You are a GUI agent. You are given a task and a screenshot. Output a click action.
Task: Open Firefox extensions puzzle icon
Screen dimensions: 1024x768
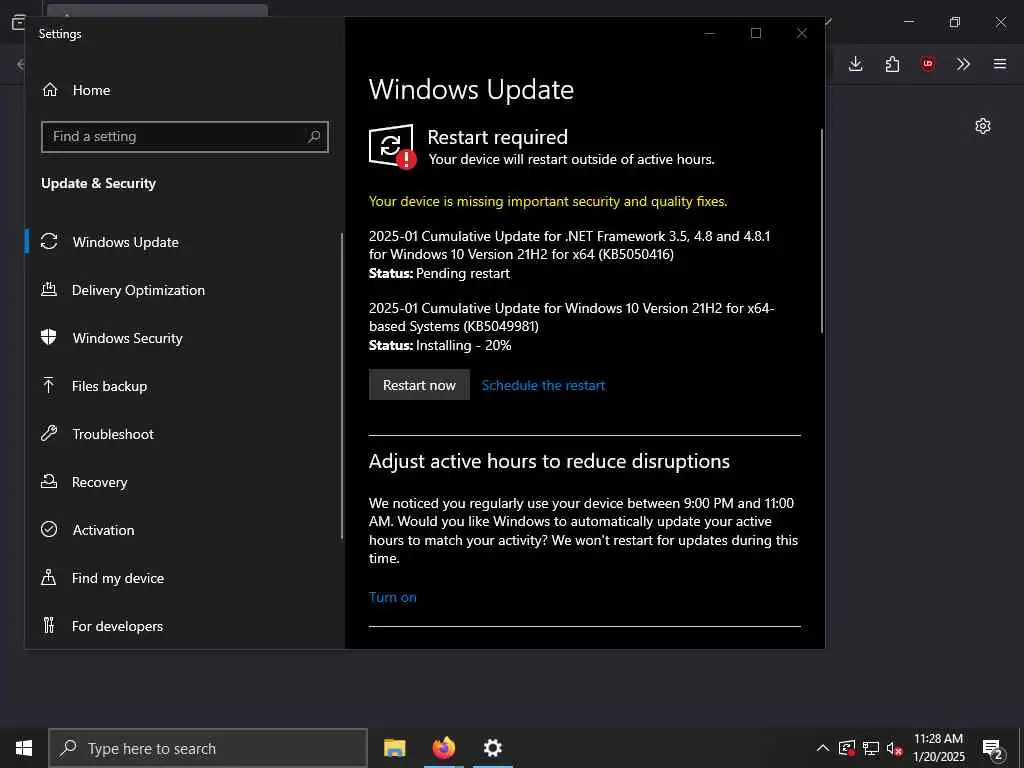point(892,63)
